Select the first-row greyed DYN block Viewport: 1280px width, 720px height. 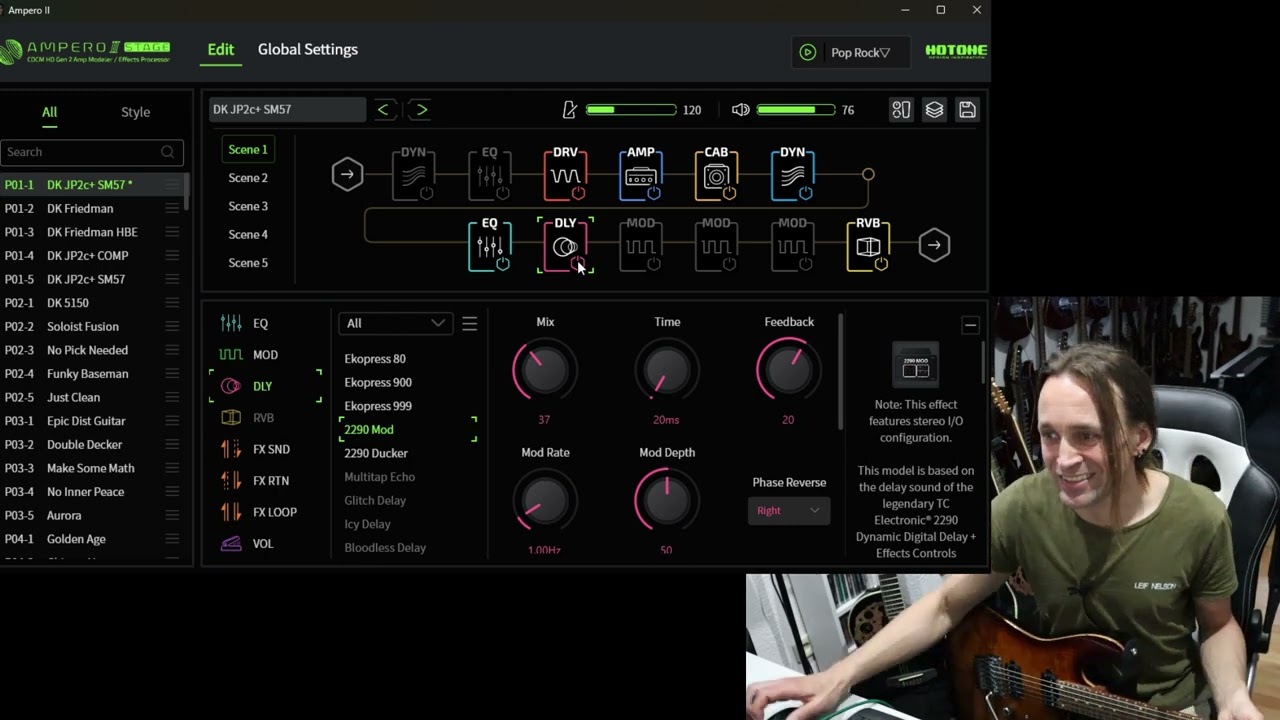click(x=413, y=174)
